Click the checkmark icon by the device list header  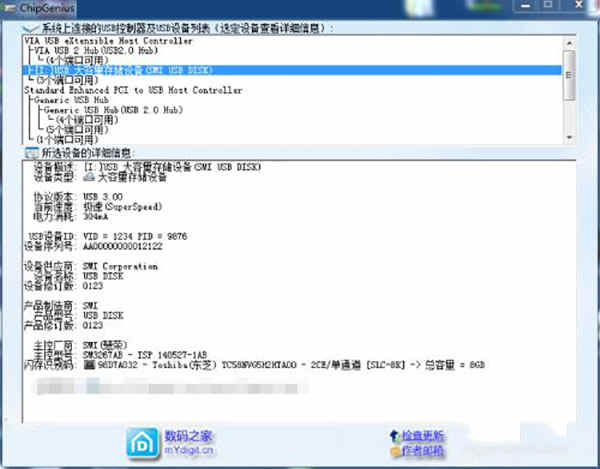(x=30, y=28)
